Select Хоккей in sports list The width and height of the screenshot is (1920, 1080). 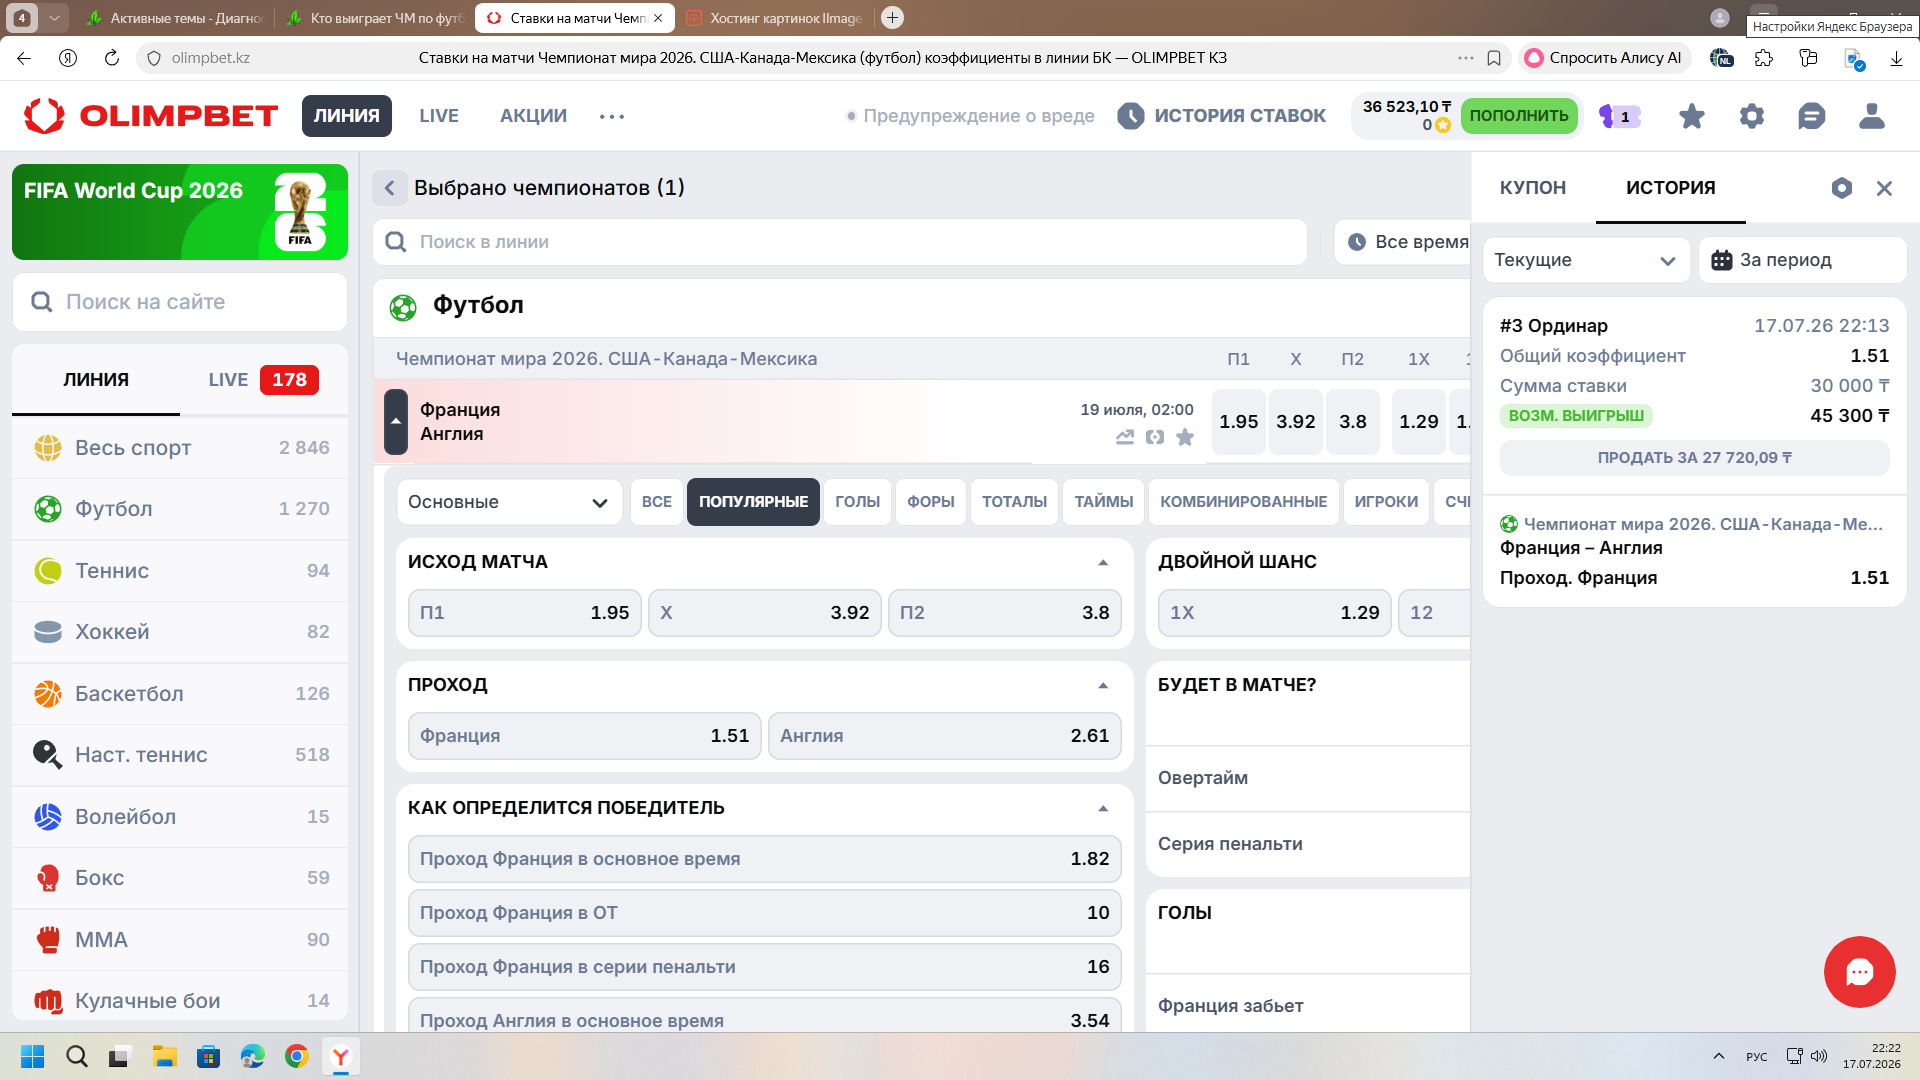coord(180,632)
